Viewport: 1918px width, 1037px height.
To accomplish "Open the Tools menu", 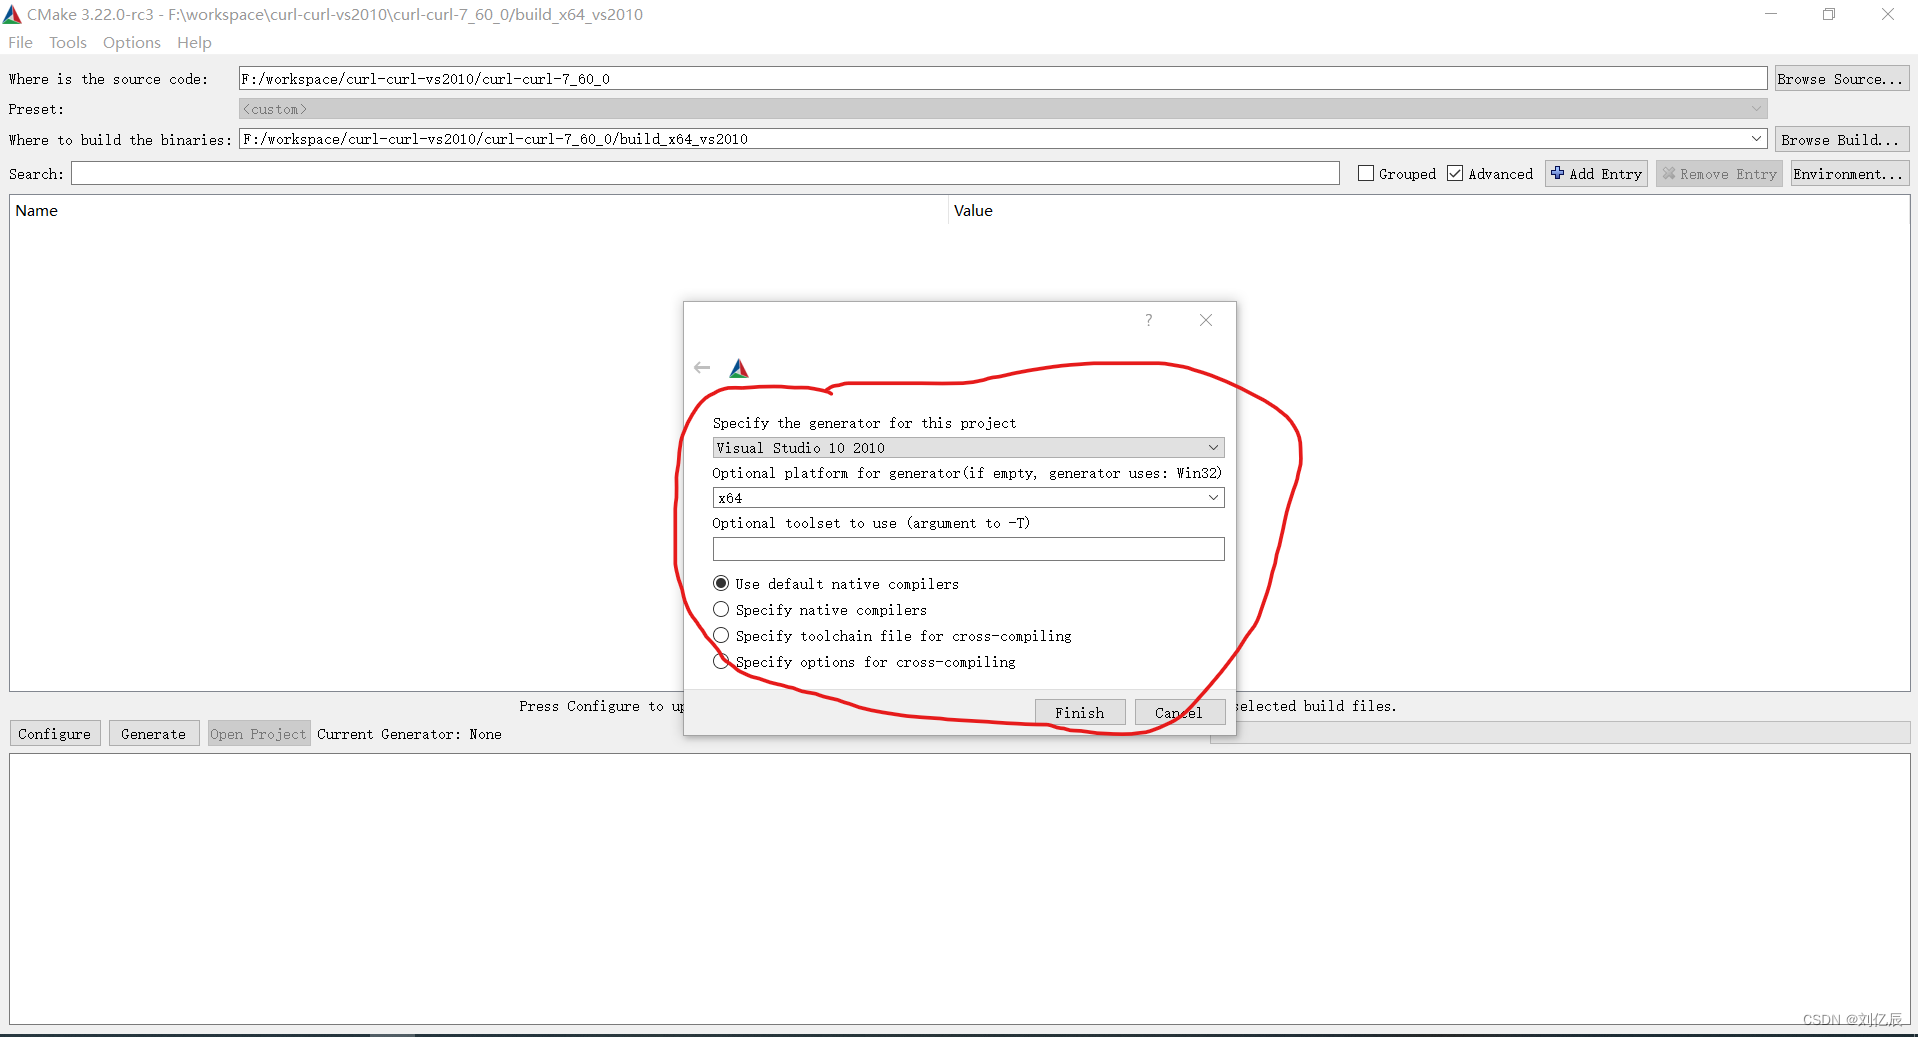I will tap(68, 42).
